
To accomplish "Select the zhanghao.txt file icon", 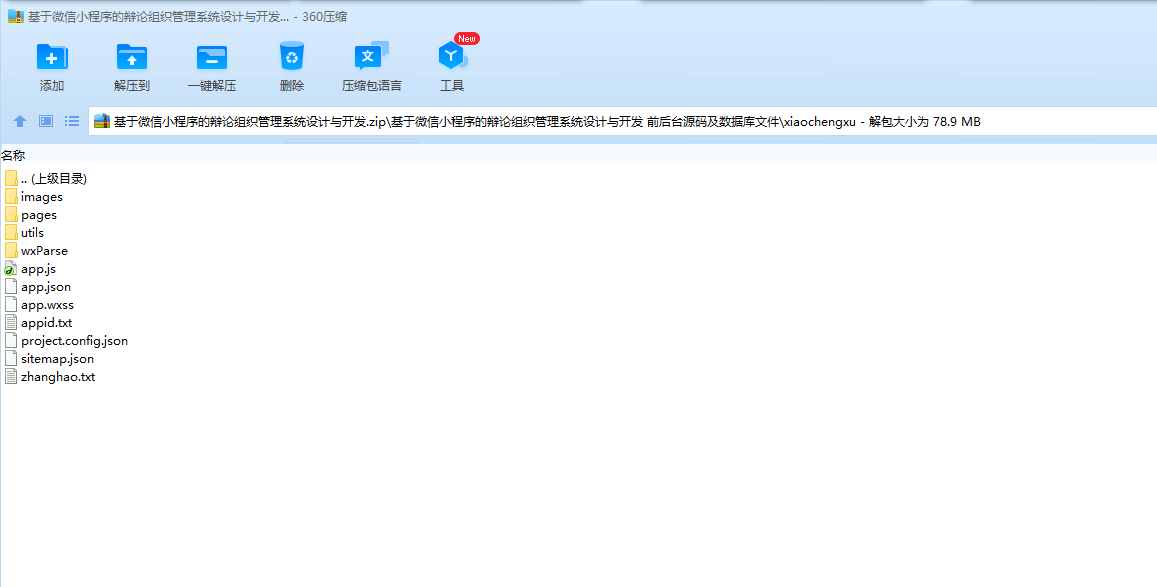I will pos(10,377).
